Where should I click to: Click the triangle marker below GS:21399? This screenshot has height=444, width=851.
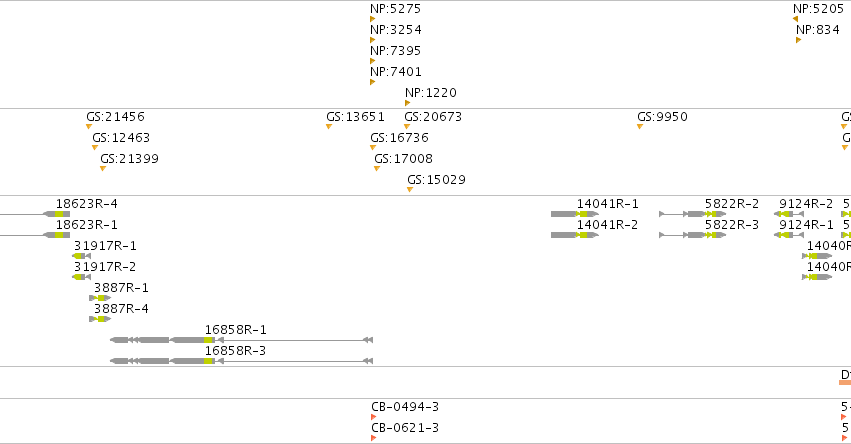pyautogui.click(x=103, y=168)
